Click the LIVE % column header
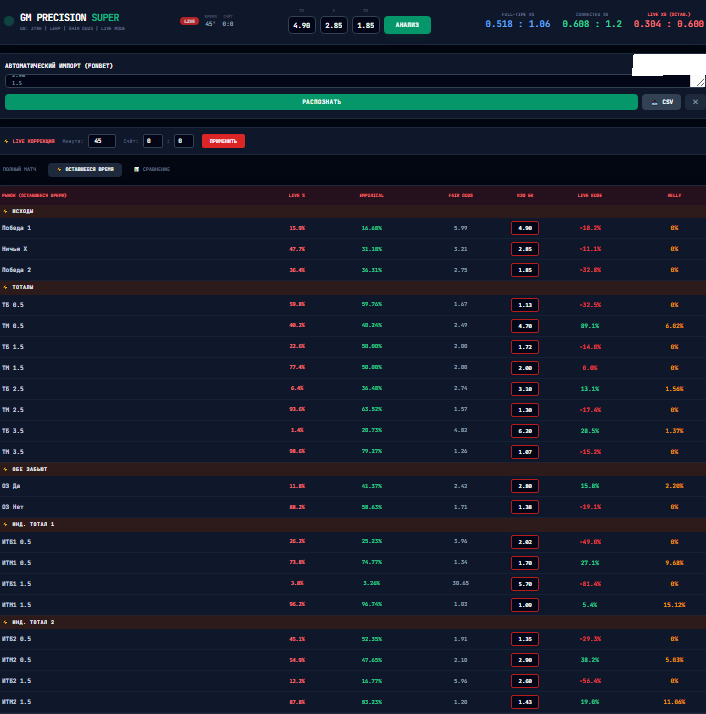The width and height of the screenshot is (706, 714). point(297,195)
